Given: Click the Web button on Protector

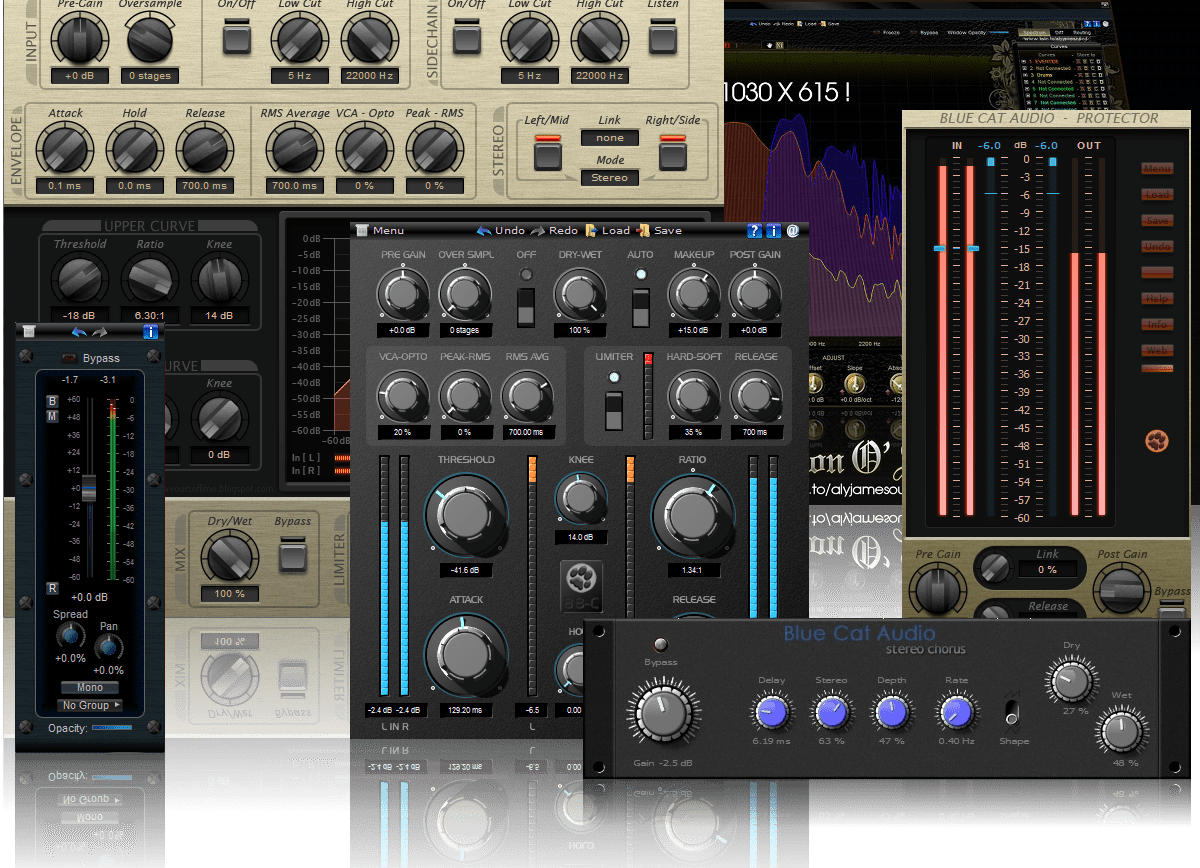Looking at the screenshot, I should 1157,350.
